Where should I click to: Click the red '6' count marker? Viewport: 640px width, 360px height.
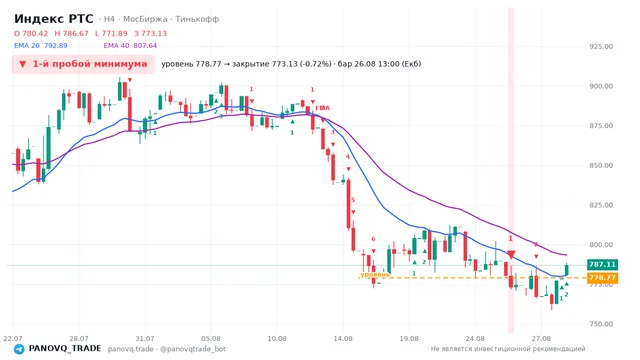coord(373,239)
